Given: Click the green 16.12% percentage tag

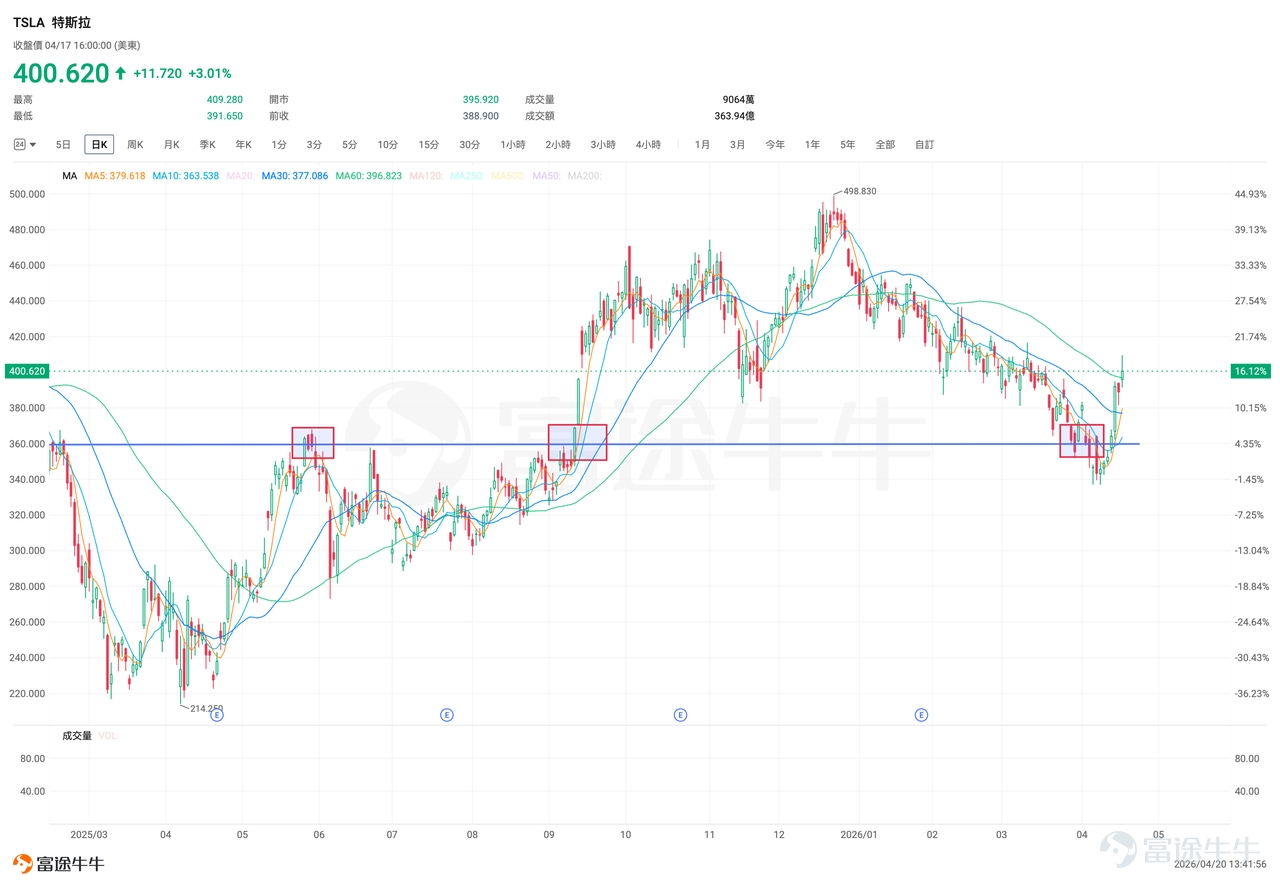Looking at the screenshot, I should pyautogui.click(x=1251, y=371).
